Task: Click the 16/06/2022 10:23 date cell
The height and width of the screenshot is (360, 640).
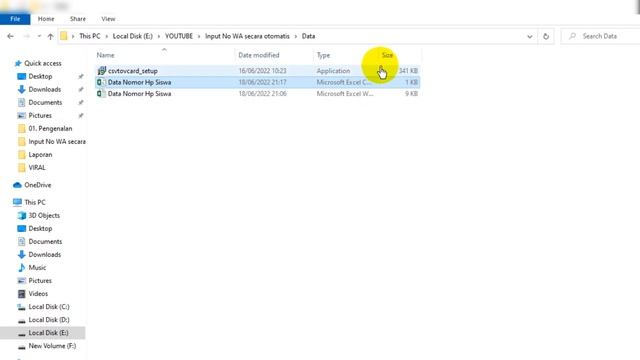Action: pos(262,71)
